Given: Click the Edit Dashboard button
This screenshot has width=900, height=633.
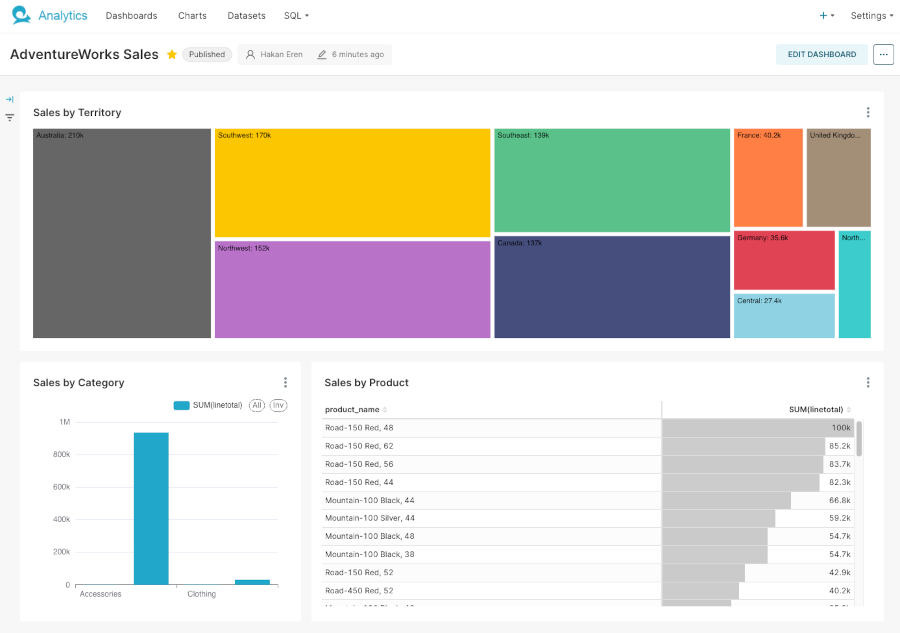Looking at the screenshot, I should click(x=821, y=55).
